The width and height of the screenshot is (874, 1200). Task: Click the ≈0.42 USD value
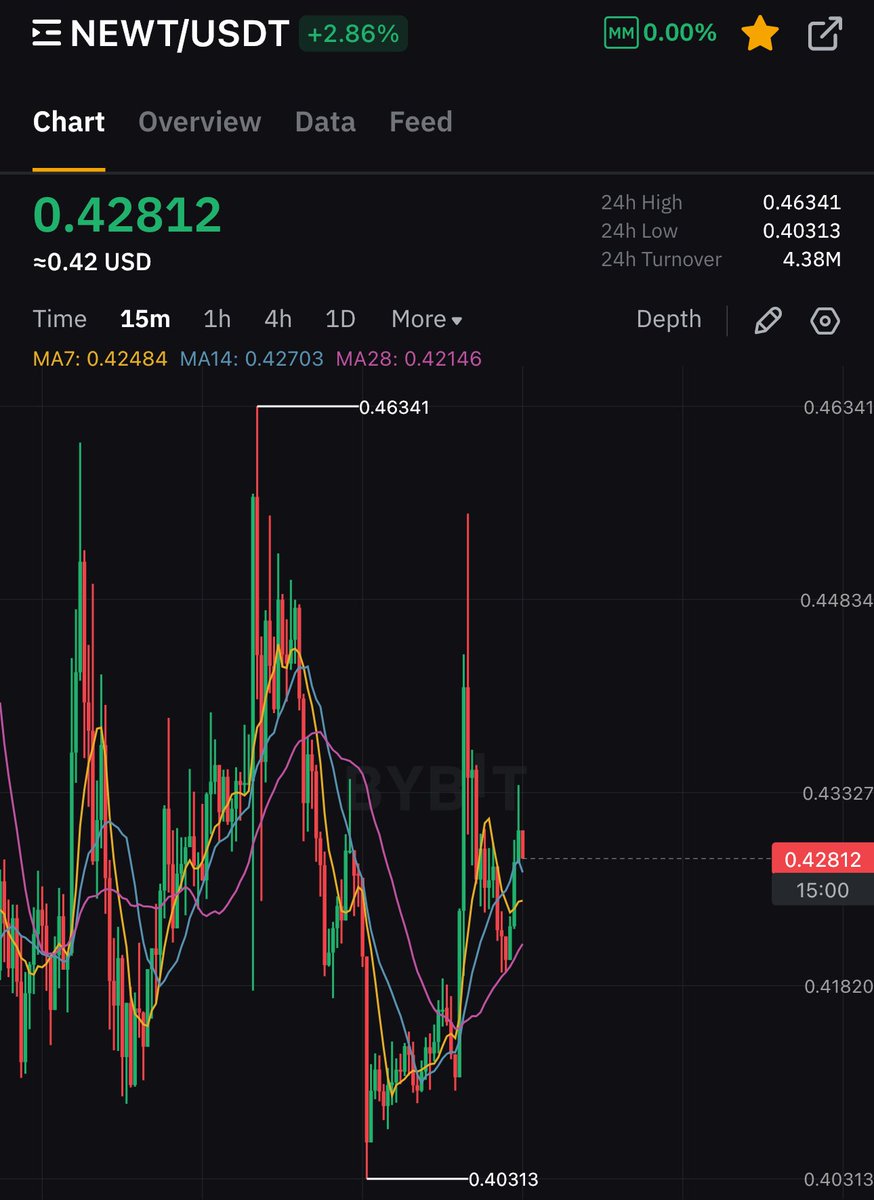(92, 262)
